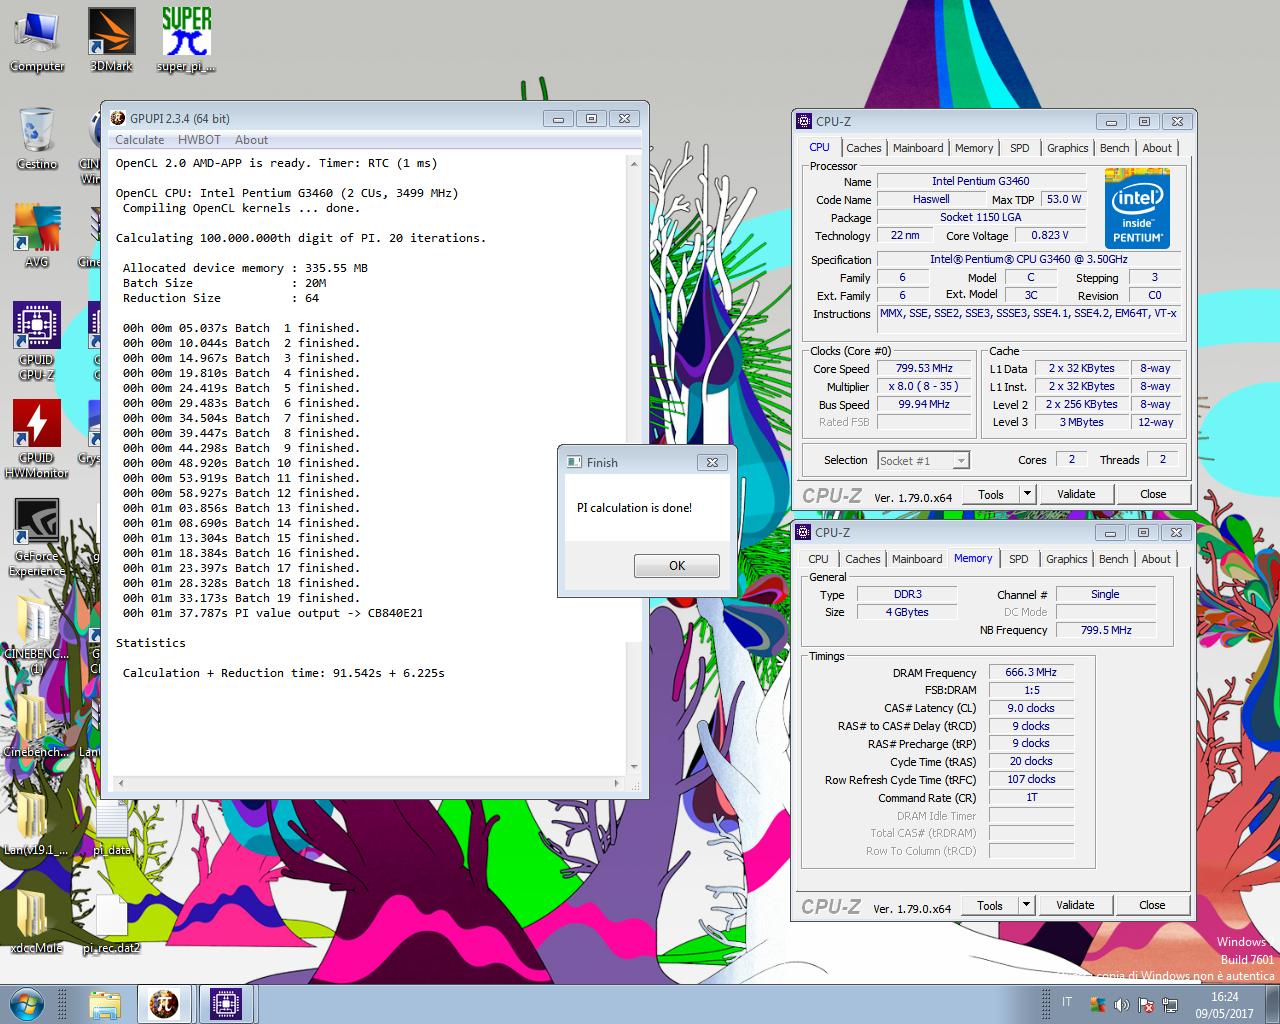Open the 3DMark desktop shortcut
This screenshot has width=1280, height=1024.
click(x=111, y=40)
